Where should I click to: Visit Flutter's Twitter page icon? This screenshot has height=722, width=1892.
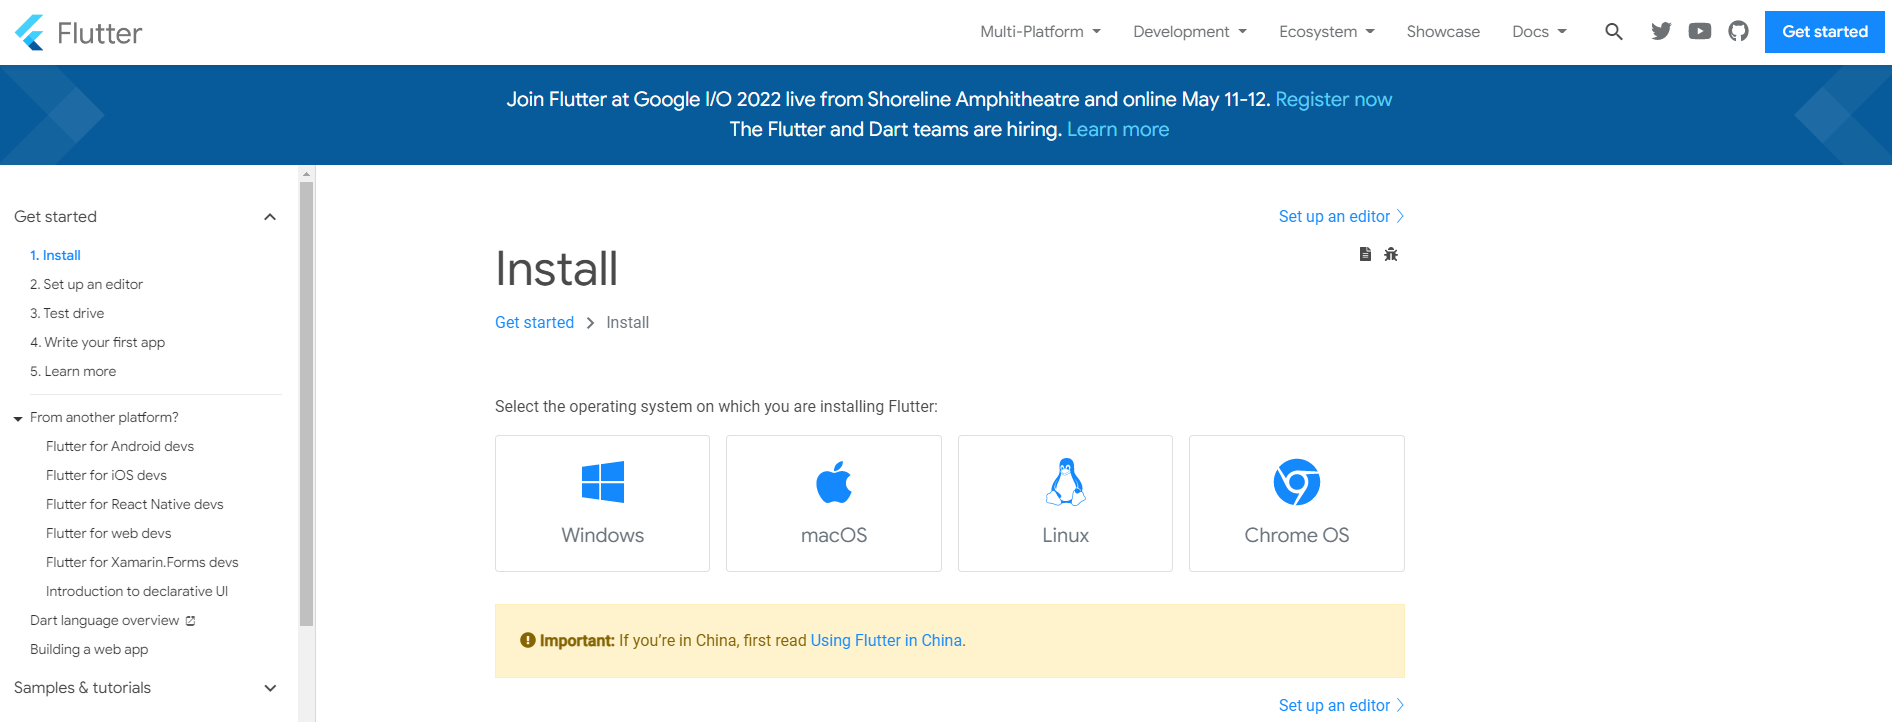click(x=1661, y=31)
